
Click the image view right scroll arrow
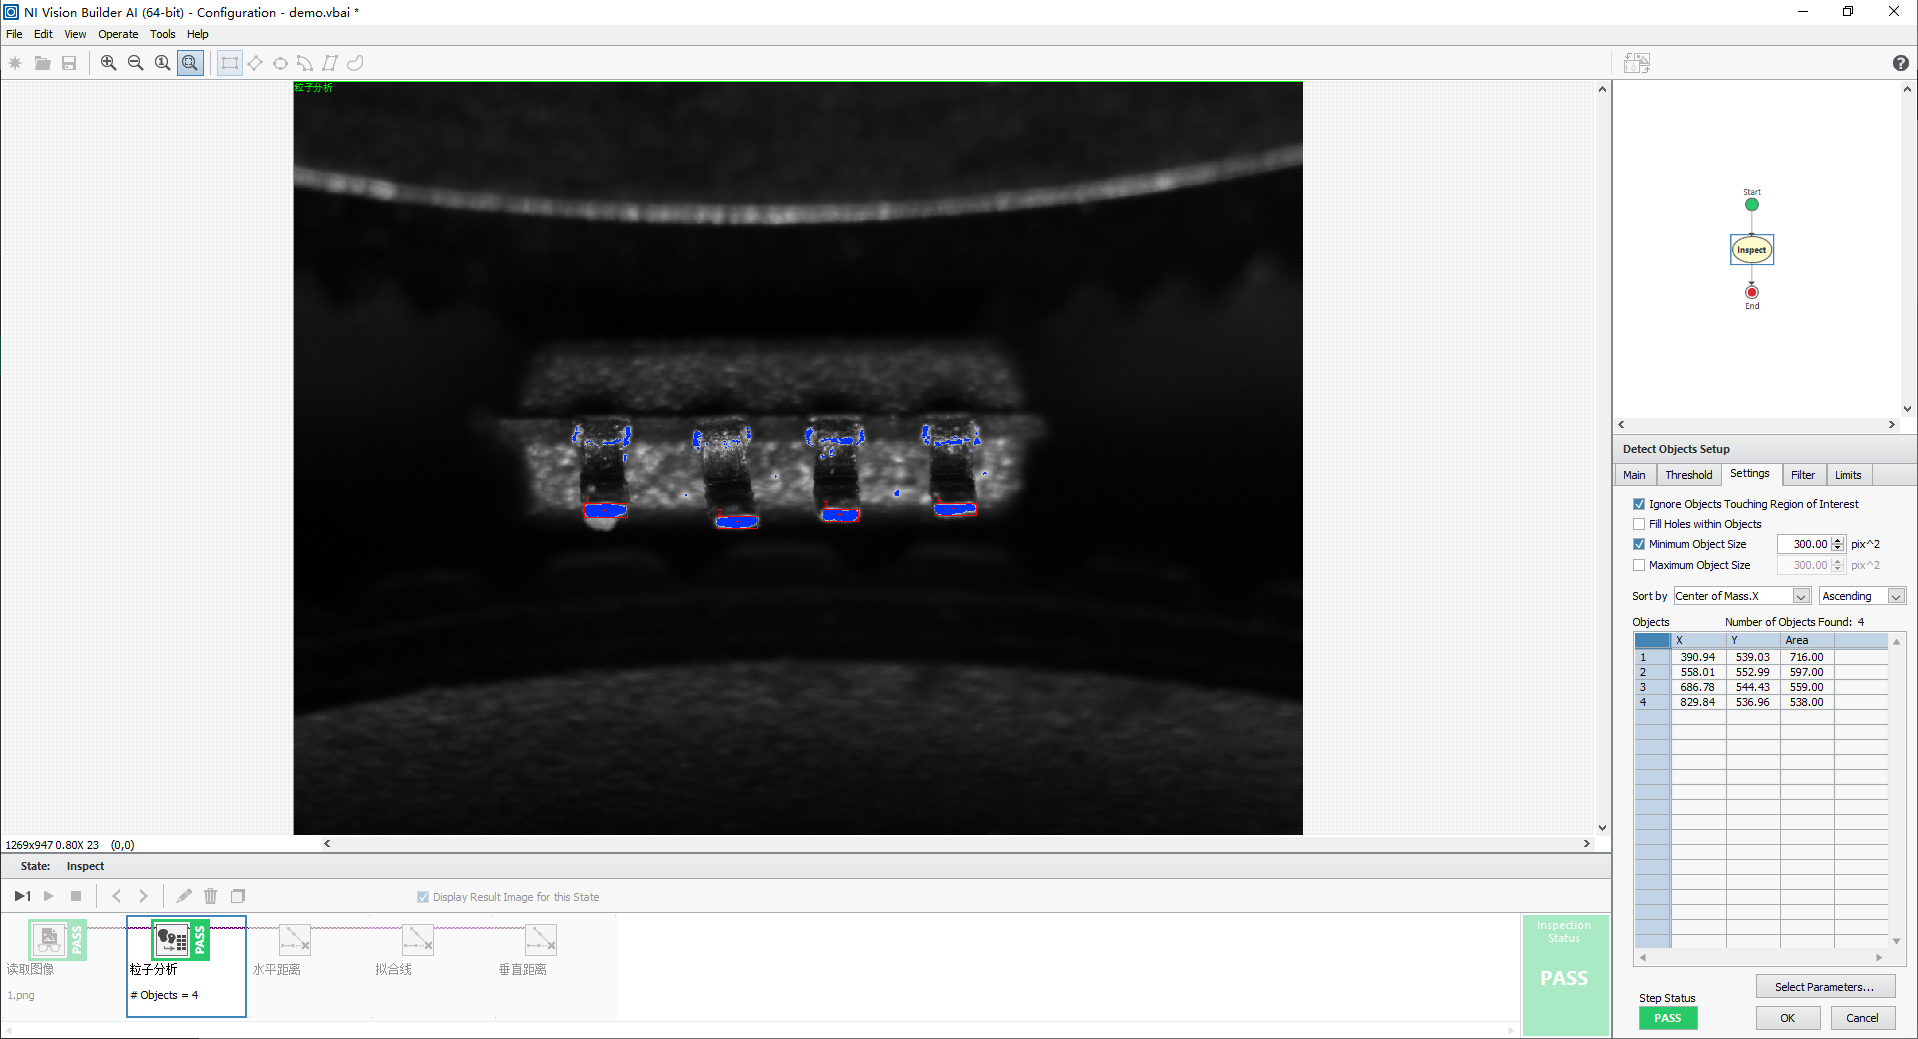click(1586, 844)
